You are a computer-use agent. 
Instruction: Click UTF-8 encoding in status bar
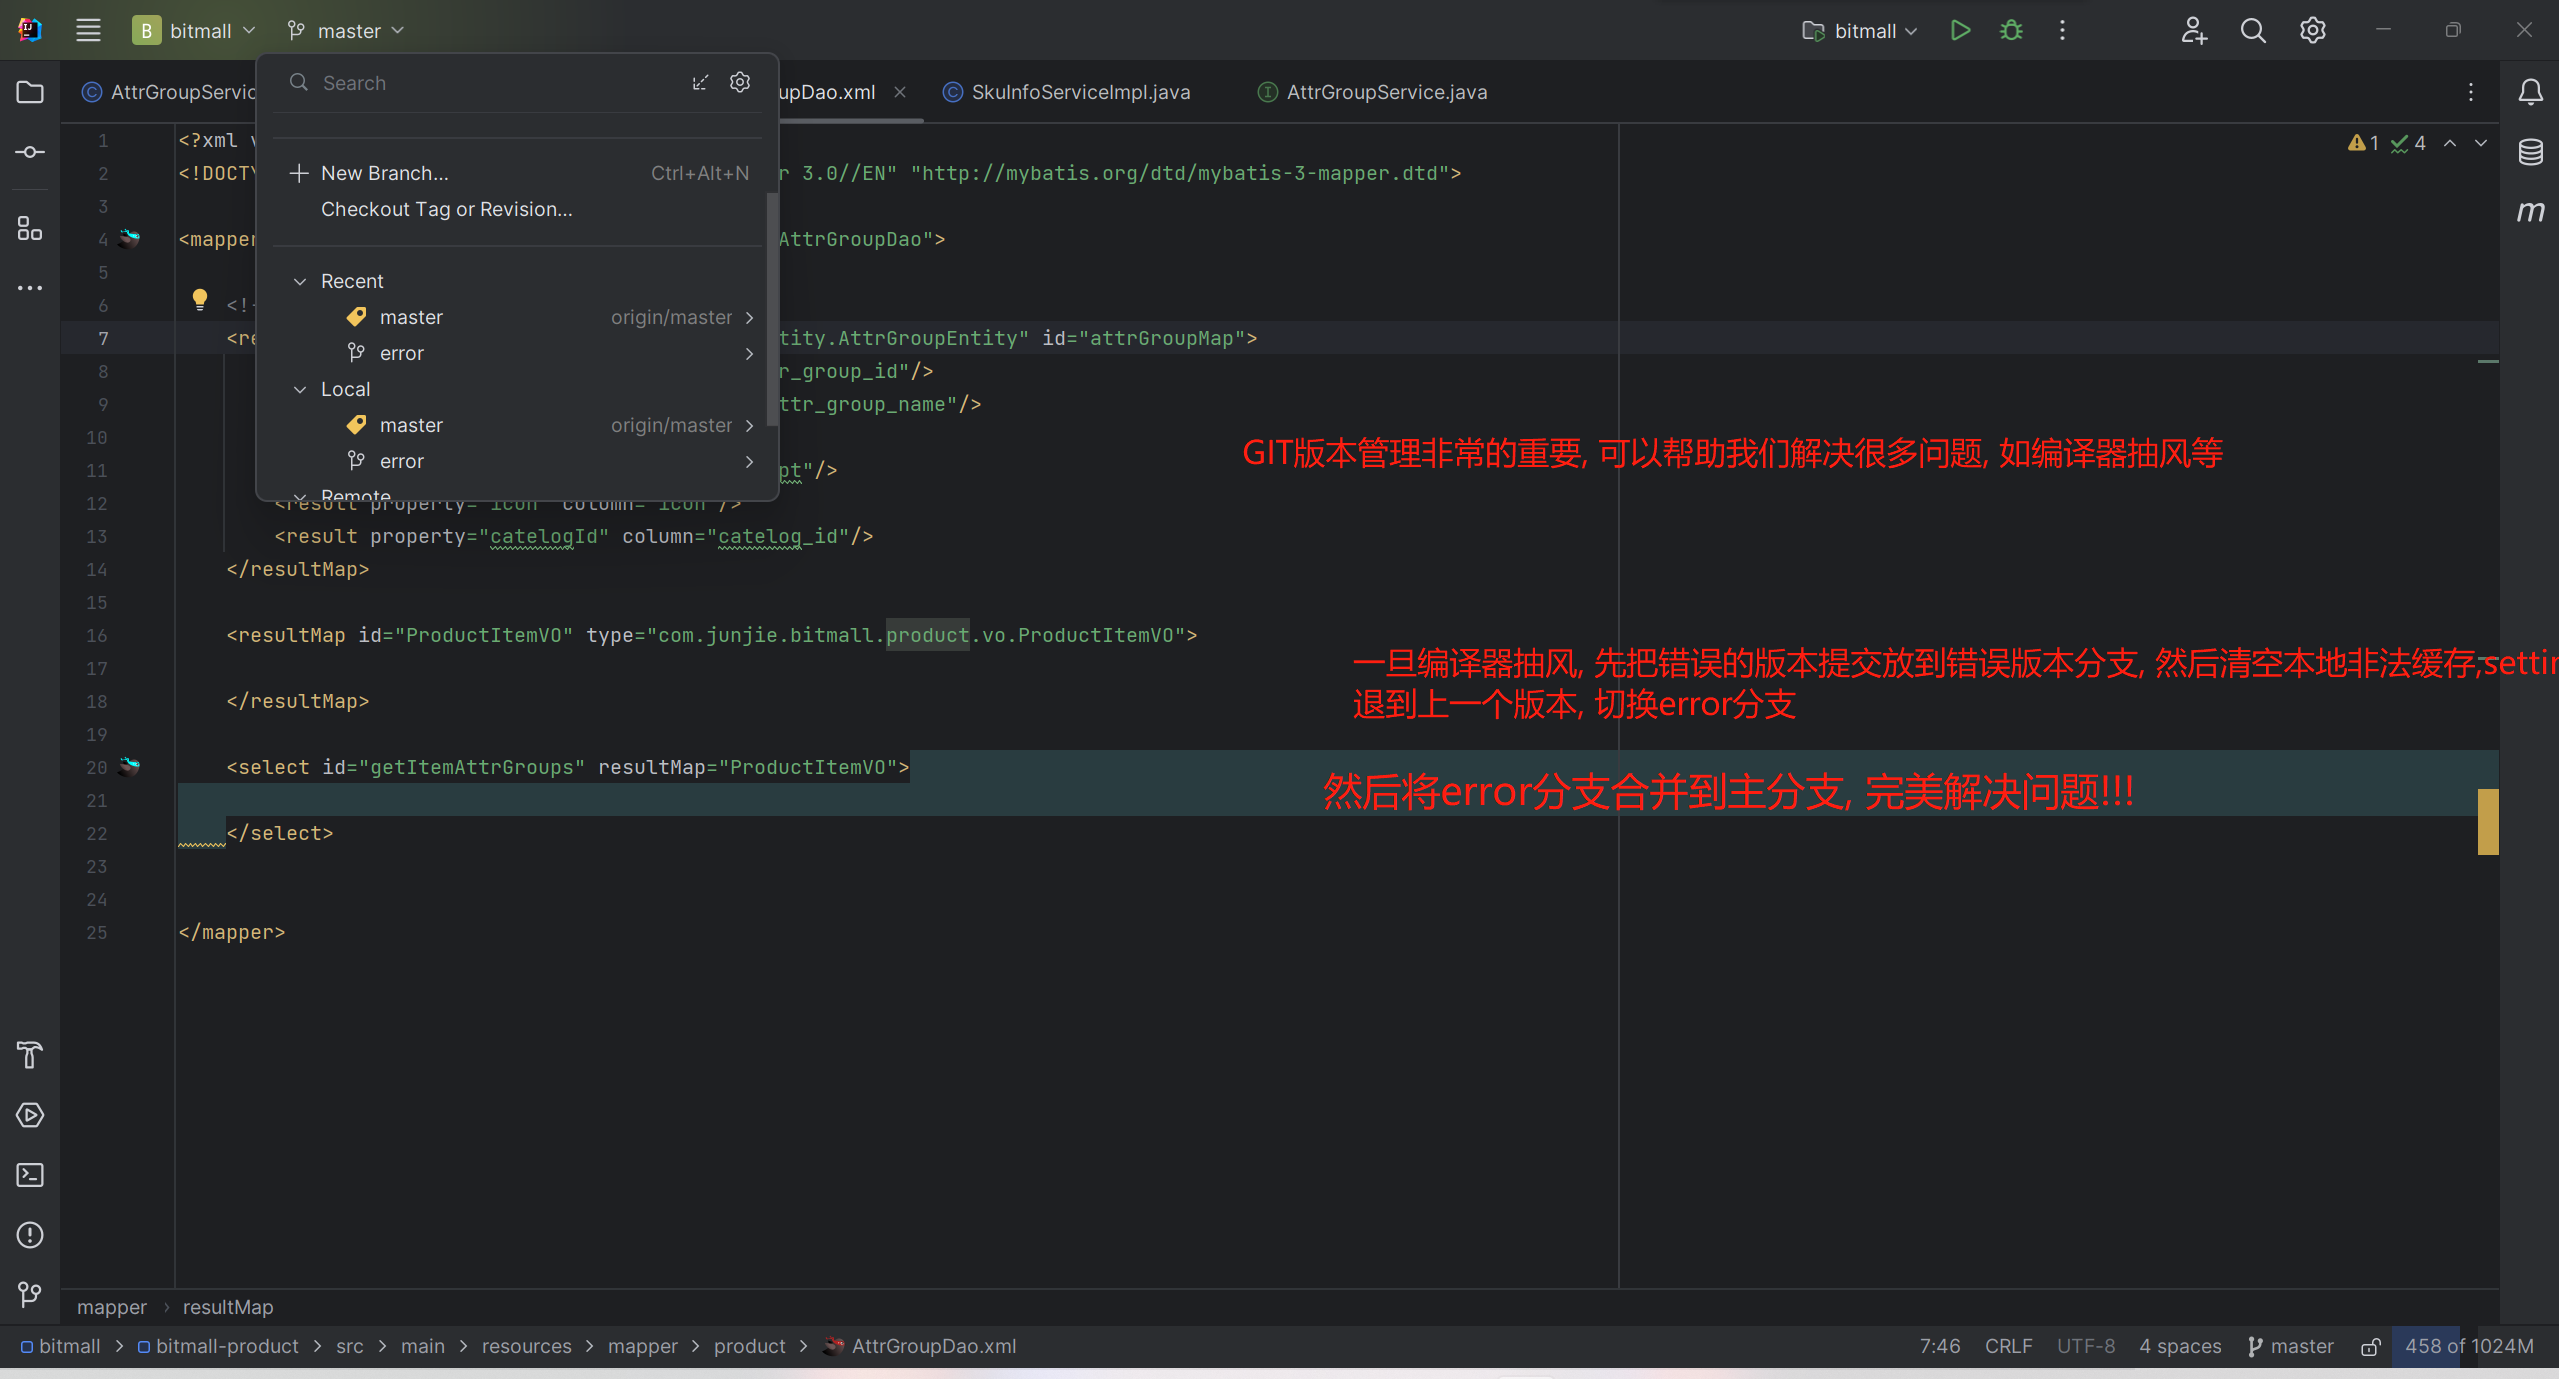point(2086,1347)
